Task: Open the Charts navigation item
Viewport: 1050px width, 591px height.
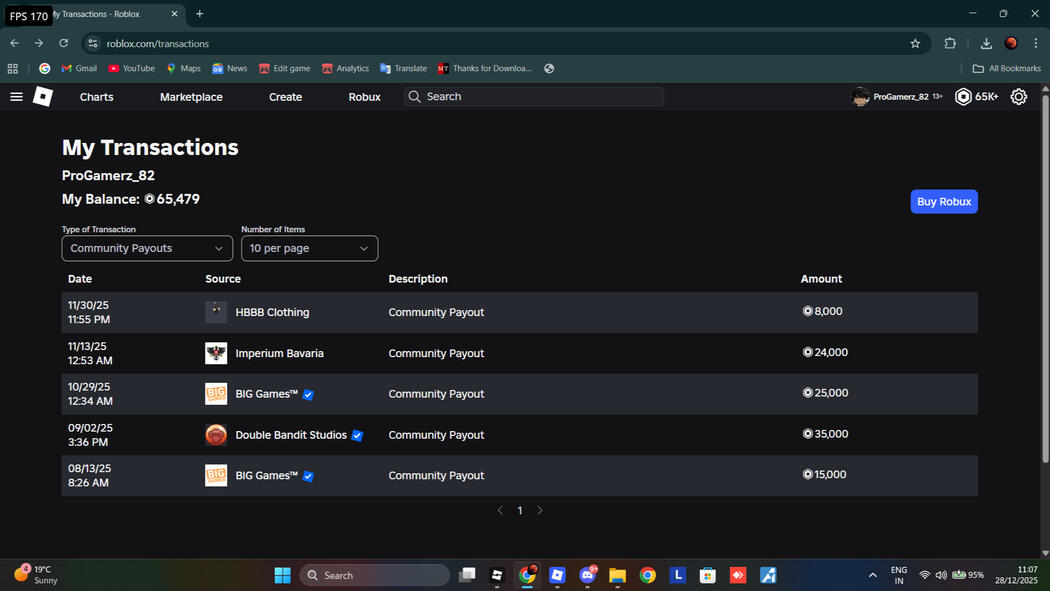Action: tap(97, 97)
